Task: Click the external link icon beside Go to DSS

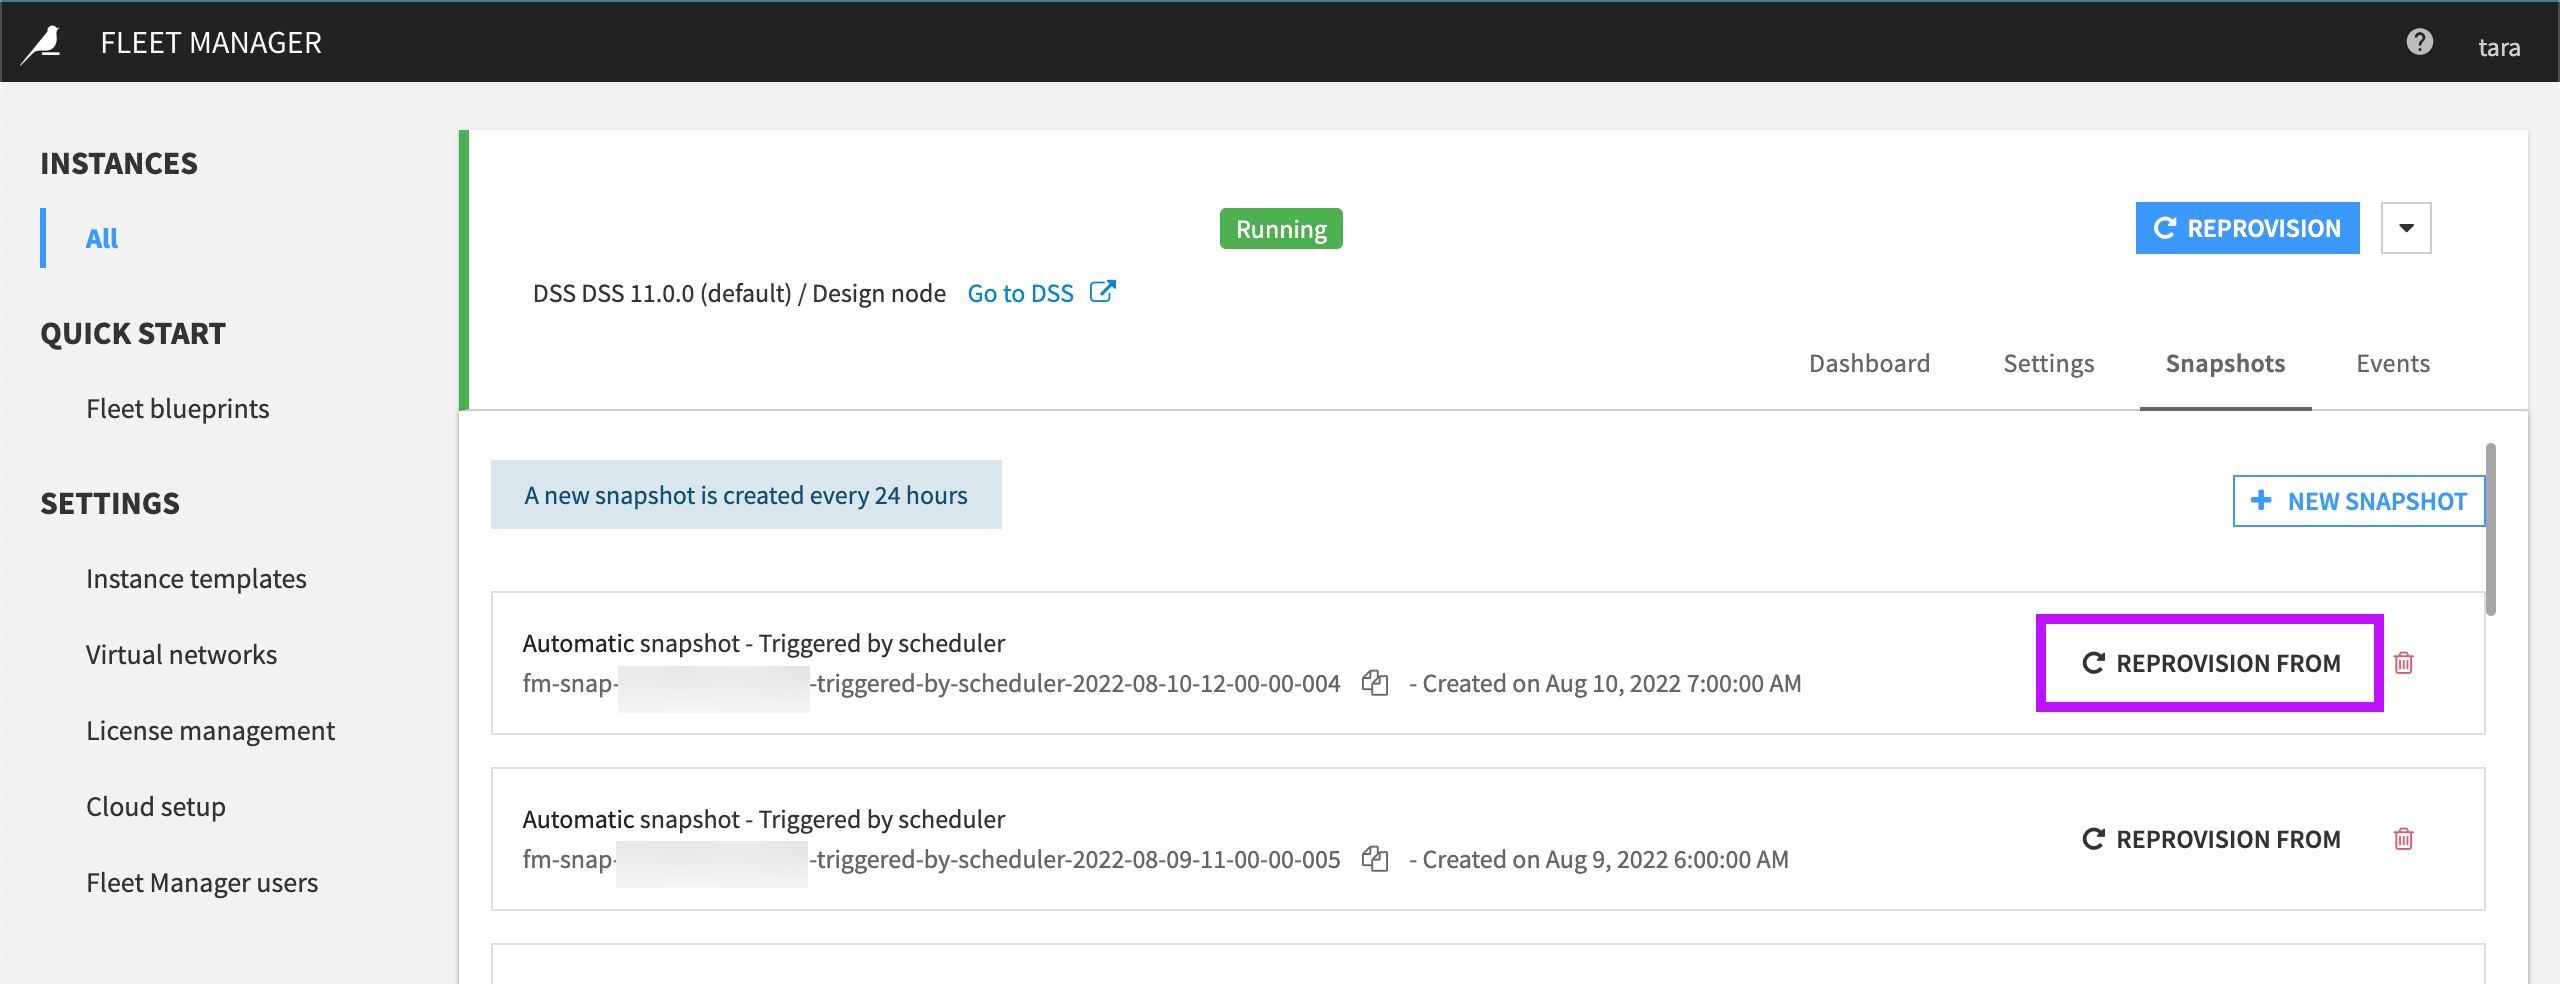Action: point(1103,291)
